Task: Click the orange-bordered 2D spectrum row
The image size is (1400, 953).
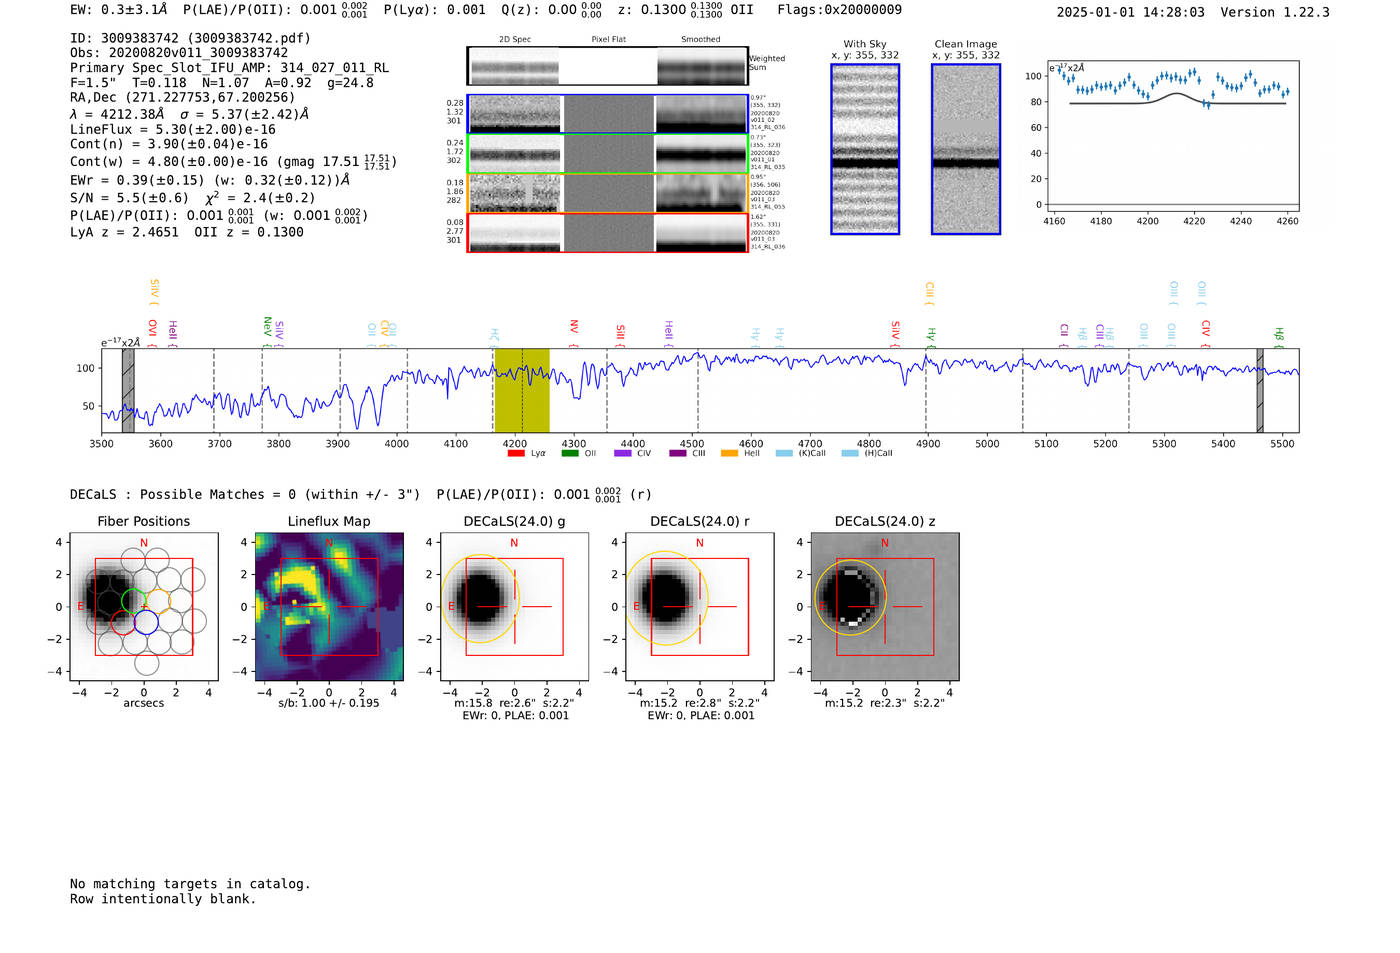Action: pyautogui.click(x=607, y=193)
